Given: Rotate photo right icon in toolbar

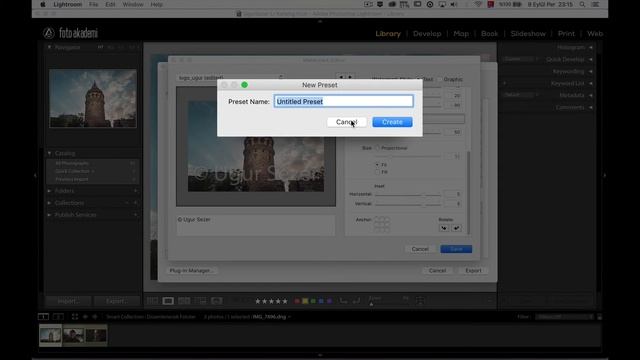Looking at the screenshot, I should [x=356, y=301].
